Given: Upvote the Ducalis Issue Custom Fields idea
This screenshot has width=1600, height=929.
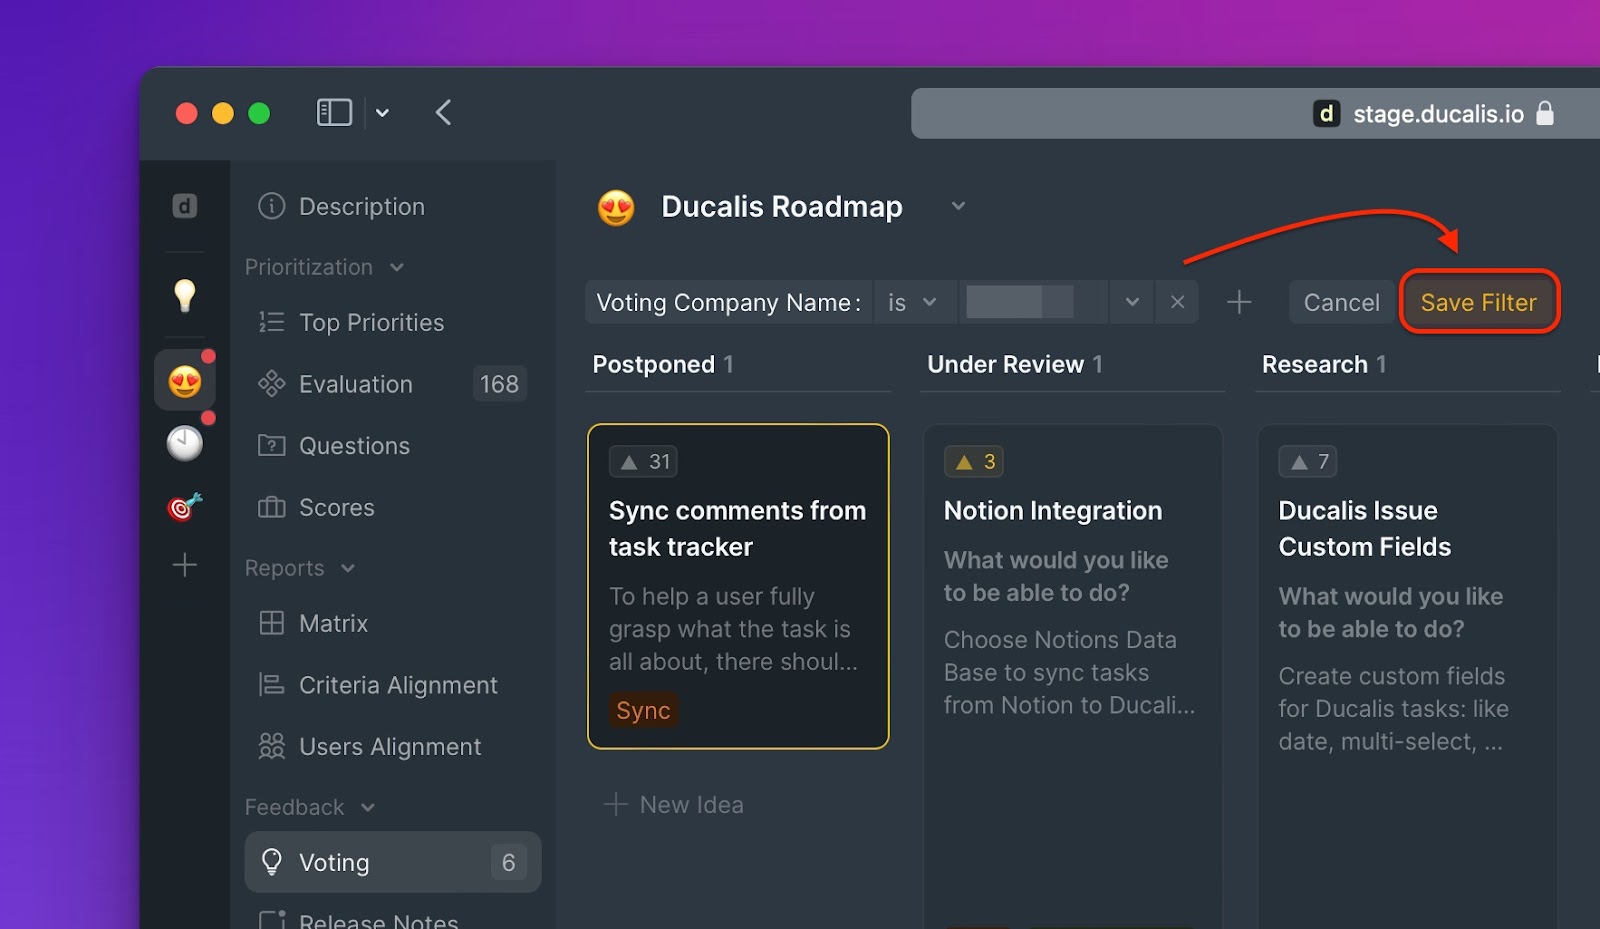Looking at the screenshot, I should (x=1308, y=462).
